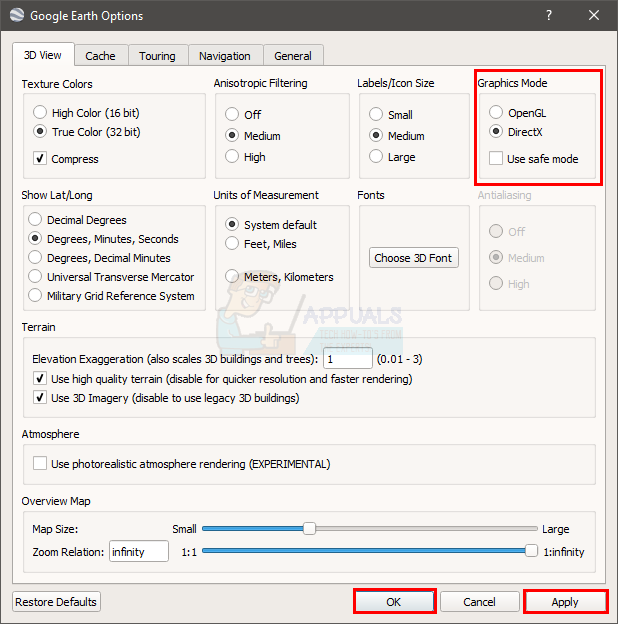The width and height of the screenshot is (618, 624).
Task: Set Anisotropic Filtering to Medium
Action: click(232, 135)
